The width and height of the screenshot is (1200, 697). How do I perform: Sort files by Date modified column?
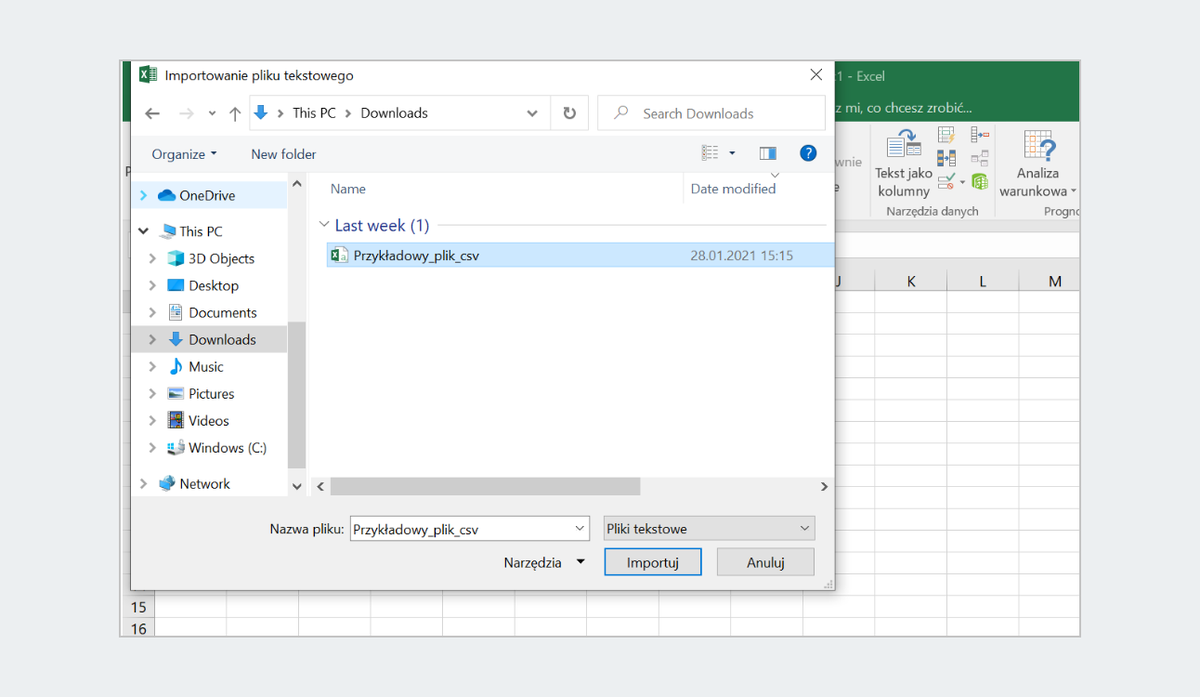click(x=733, y=189)
